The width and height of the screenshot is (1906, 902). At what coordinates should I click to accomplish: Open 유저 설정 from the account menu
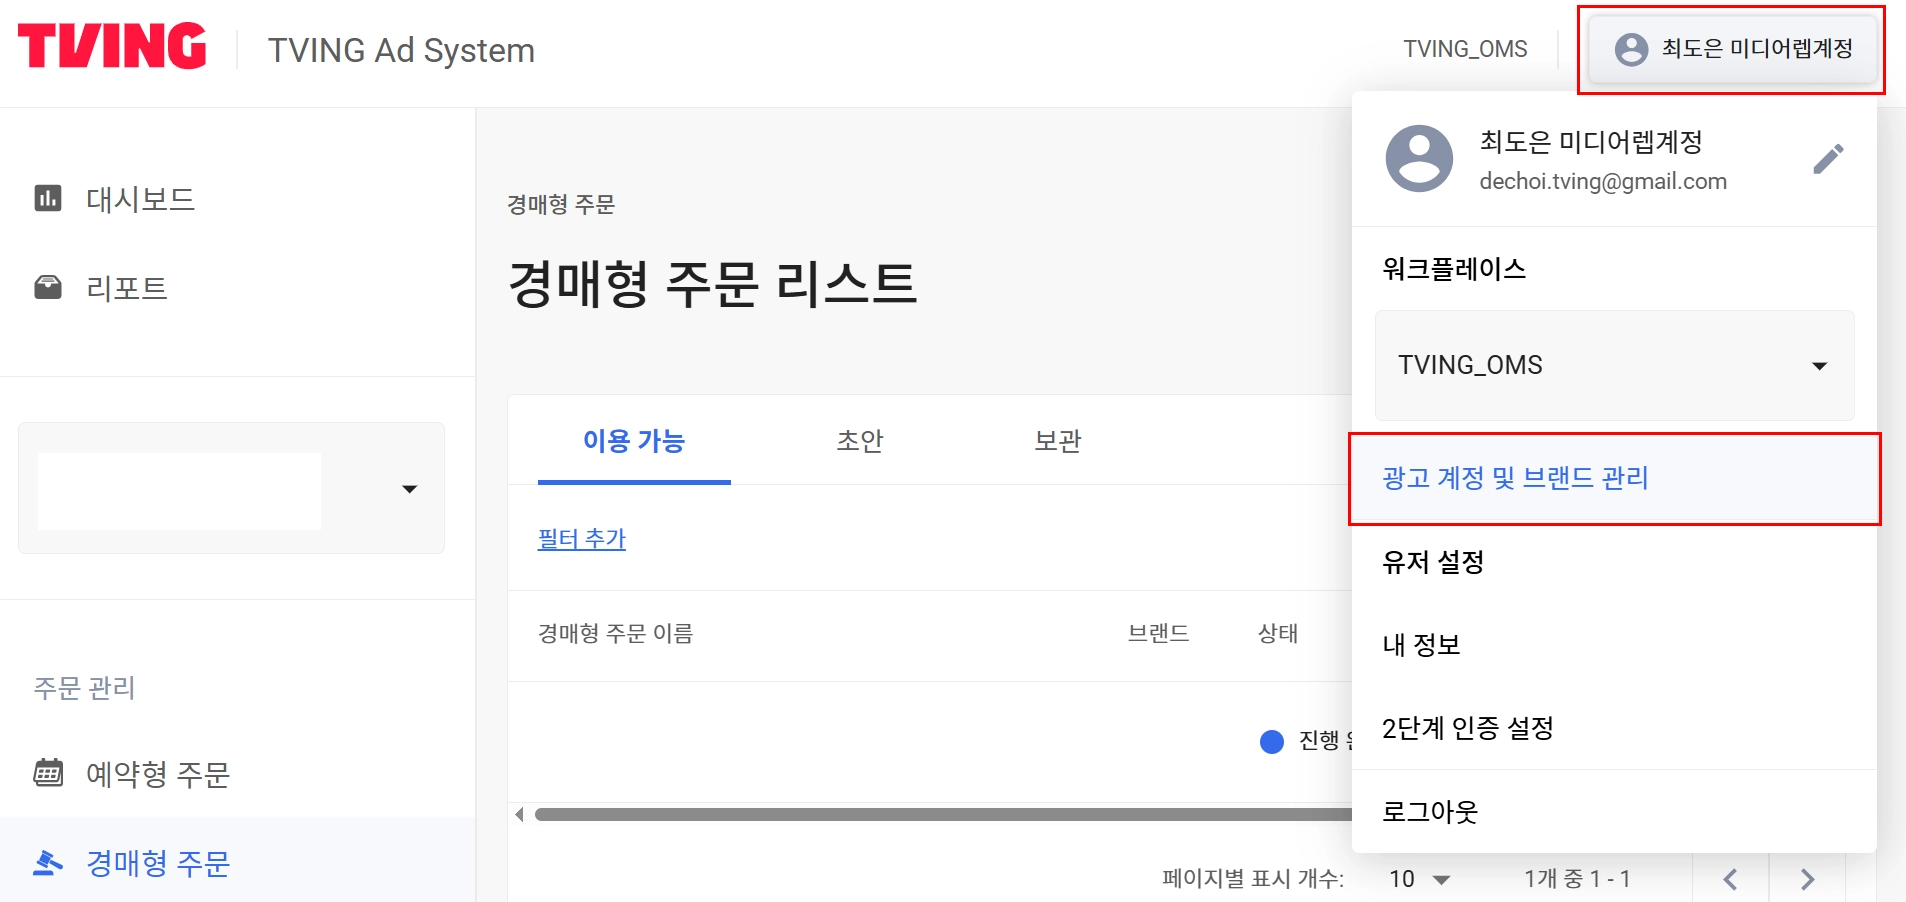click(x=1433, y=562)
